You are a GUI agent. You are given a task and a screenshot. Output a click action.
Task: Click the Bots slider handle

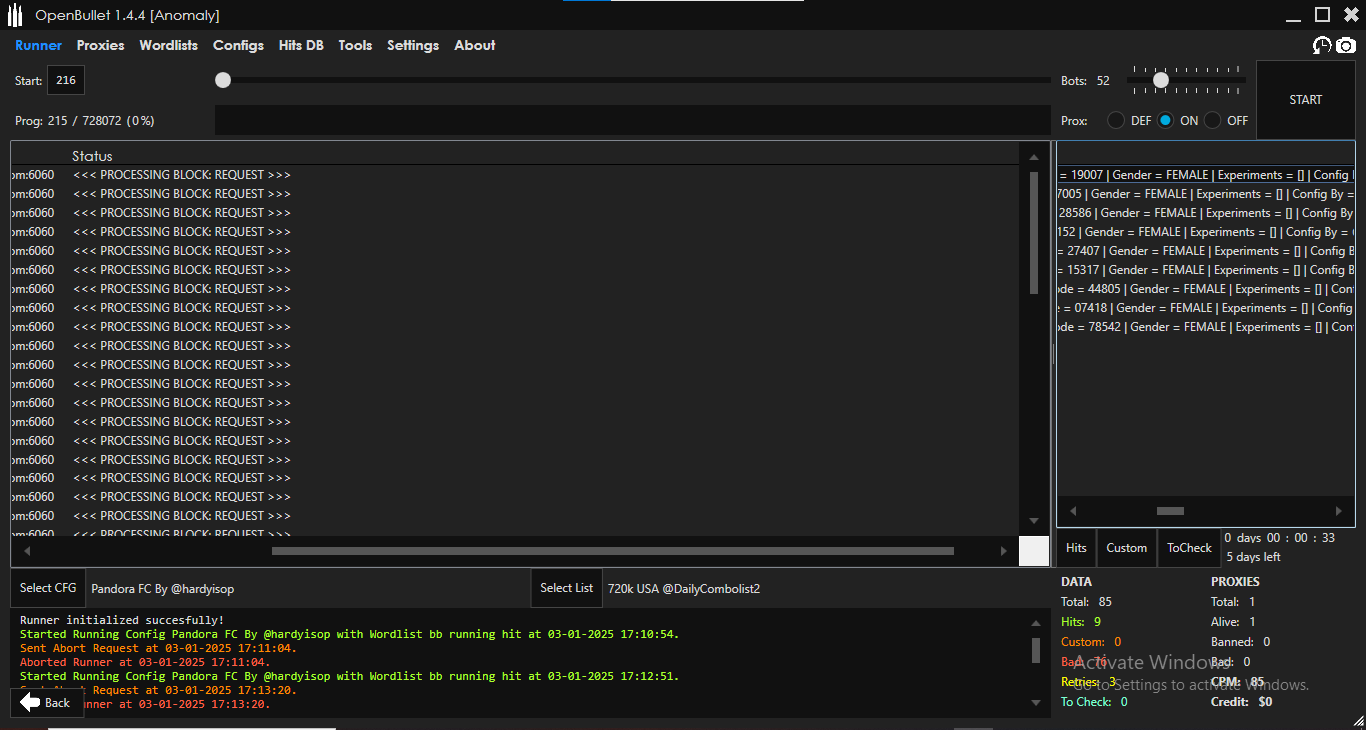pos(1161,80)
